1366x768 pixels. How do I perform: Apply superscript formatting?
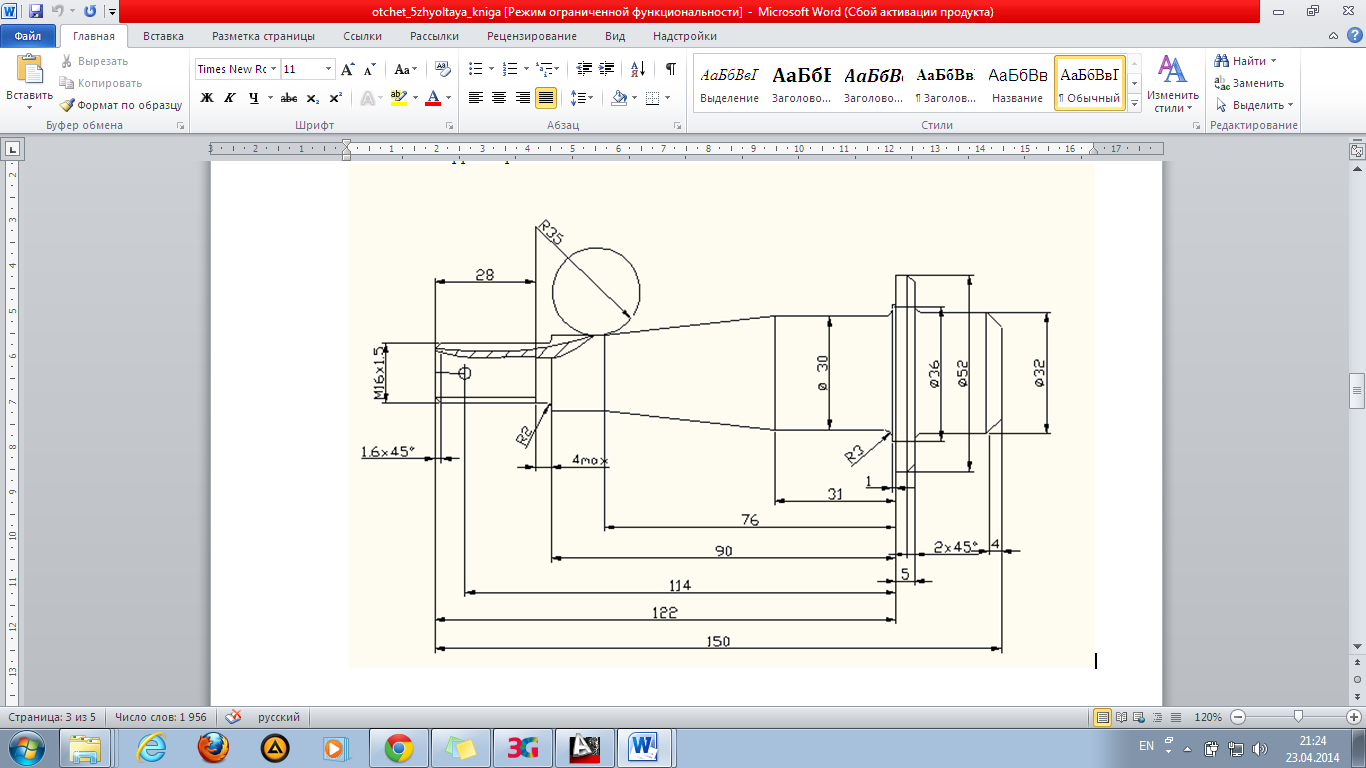pyautogui.click(x=335, y=98)
